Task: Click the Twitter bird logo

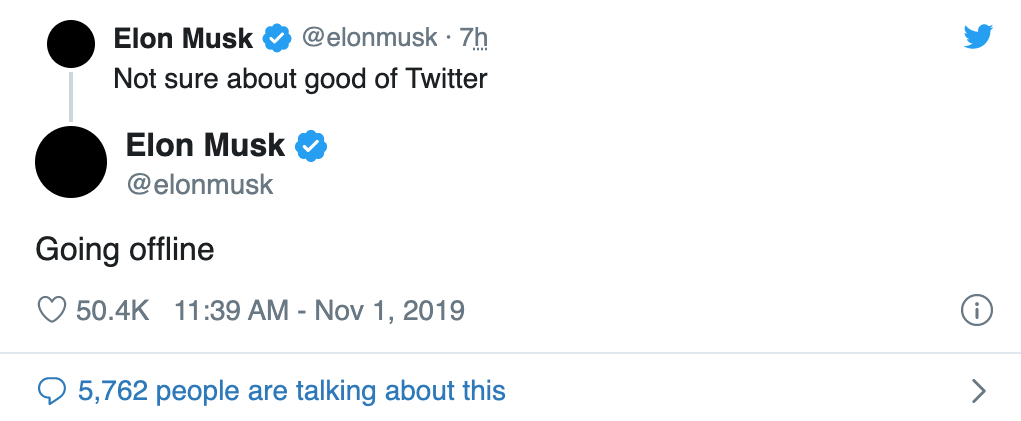Action: (977, 37)
